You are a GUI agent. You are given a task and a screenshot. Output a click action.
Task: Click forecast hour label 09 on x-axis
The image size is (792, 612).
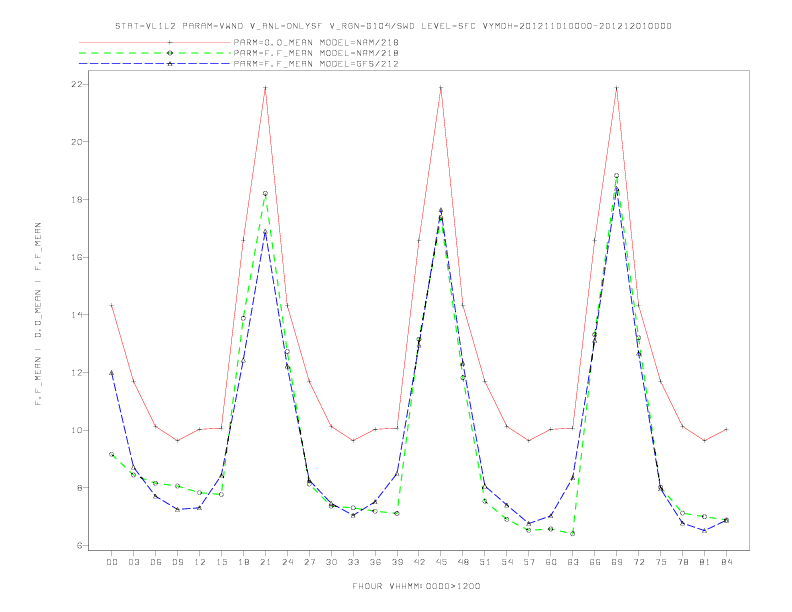(177, 562)
